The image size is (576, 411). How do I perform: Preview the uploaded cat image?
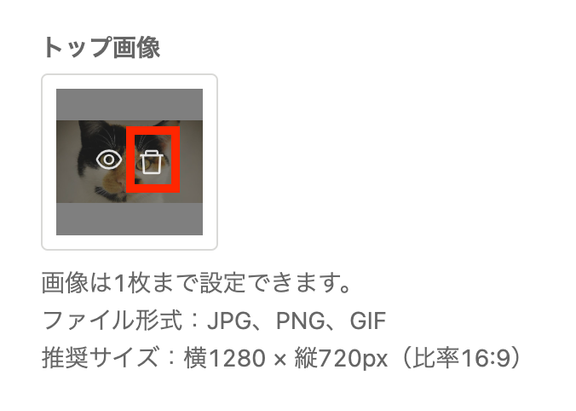pos(109,160)
